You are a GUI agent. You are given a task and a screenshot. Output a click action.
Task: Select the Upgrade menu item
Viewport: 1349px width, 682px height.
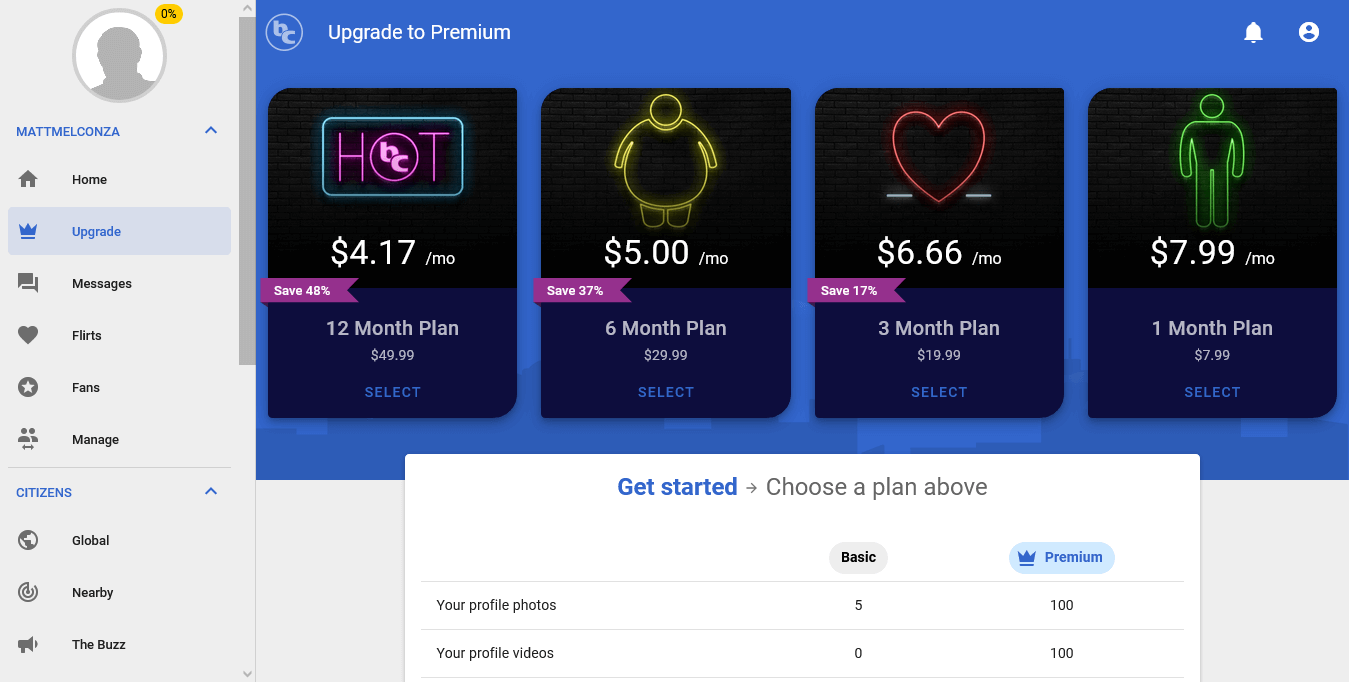[119, 231]
